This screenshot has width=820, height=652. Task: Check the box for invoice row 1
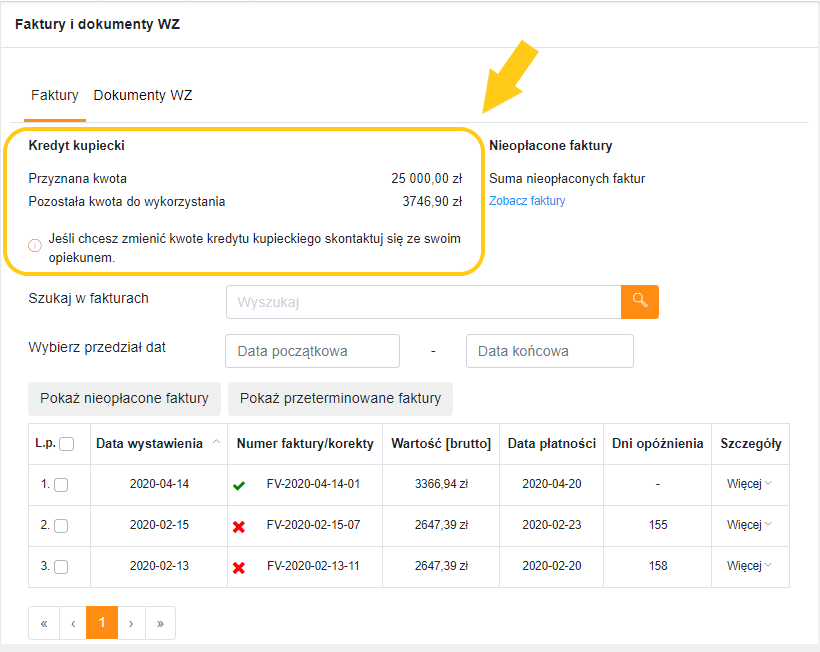click(61, 485)
